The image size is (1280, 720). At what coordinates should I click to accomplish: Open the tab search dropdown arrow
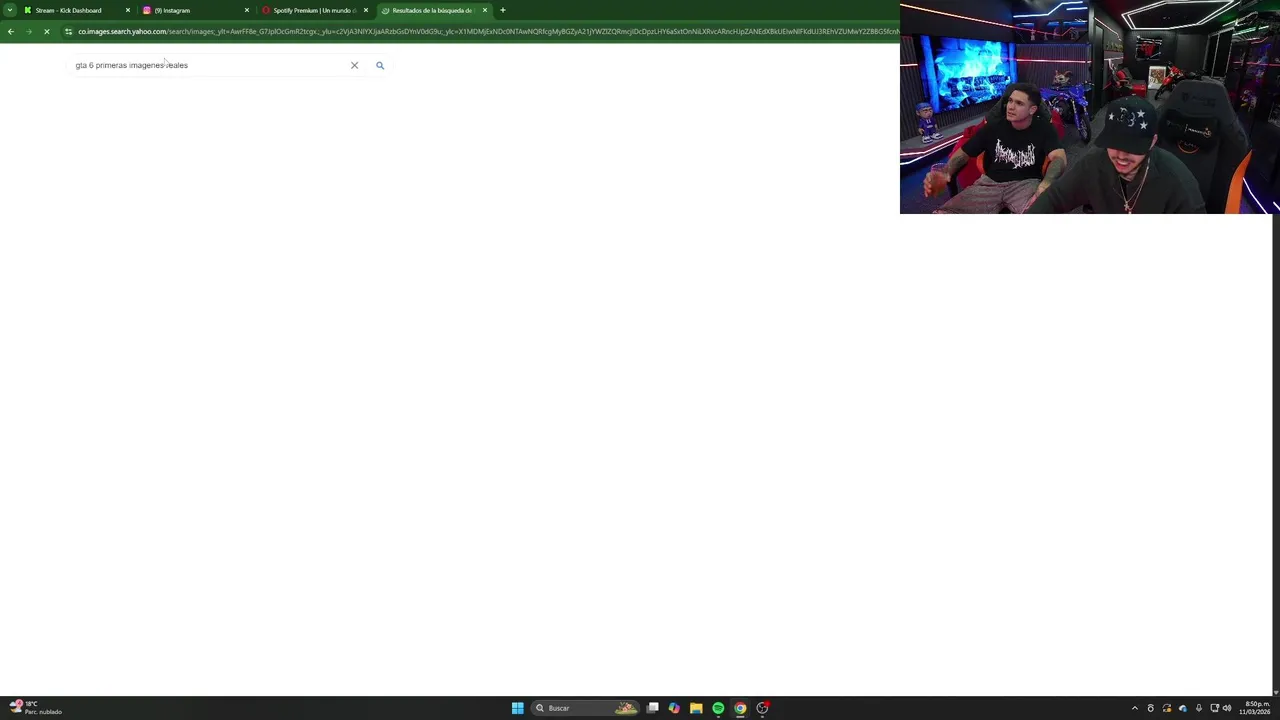click(x=9, y=10)
